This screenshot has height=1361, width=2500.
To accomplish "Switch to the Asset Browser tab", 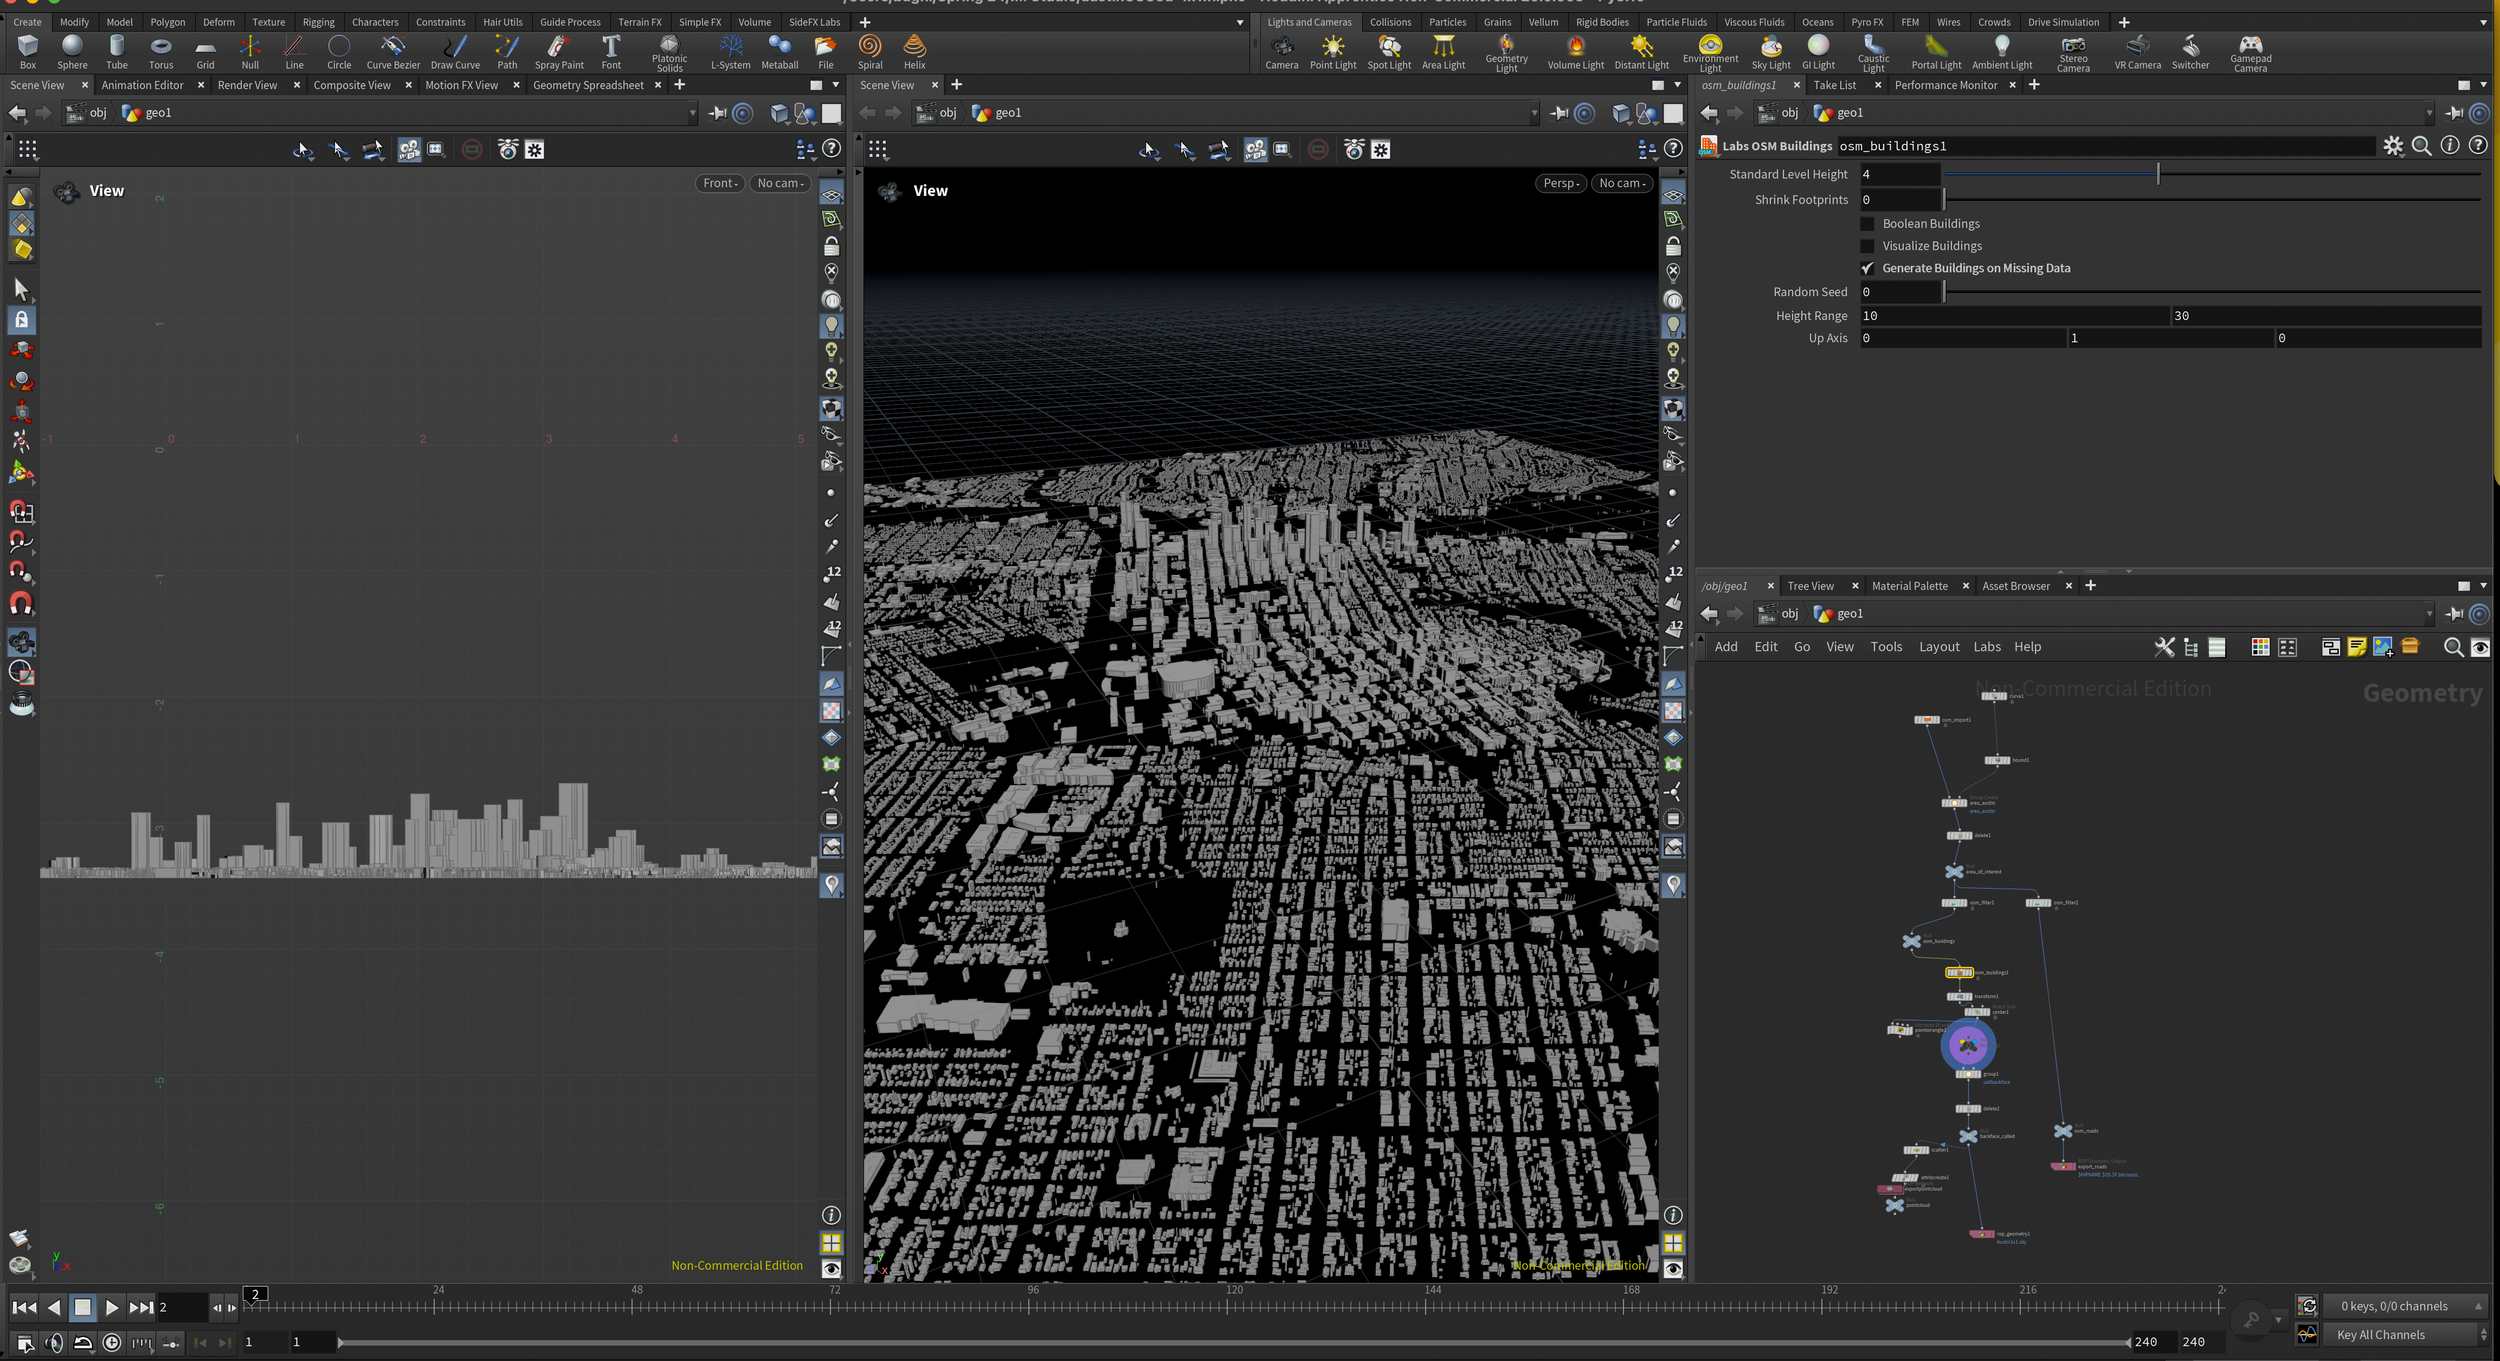I will [2015, 585].
